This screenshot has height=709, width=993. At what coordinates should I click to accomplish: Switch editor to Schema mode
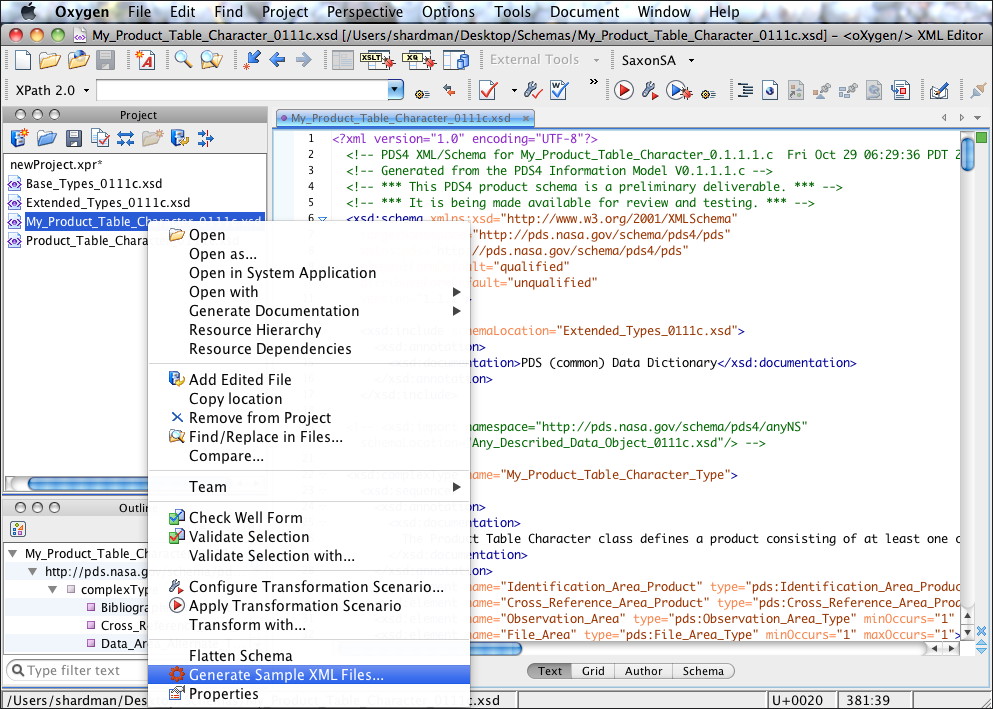(x=703, y=671)
